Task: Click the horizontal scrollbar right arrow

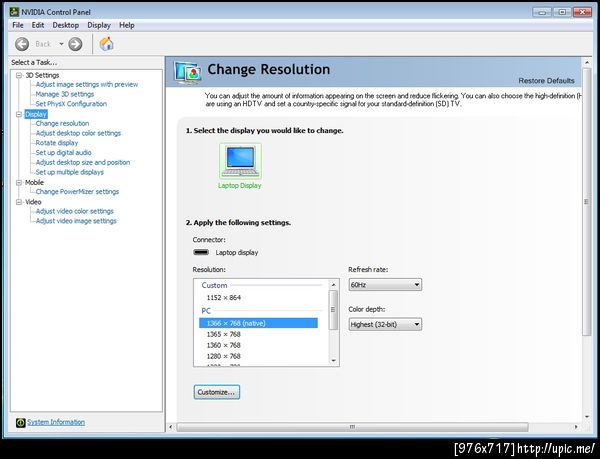Action: click(x=576, y=427)
